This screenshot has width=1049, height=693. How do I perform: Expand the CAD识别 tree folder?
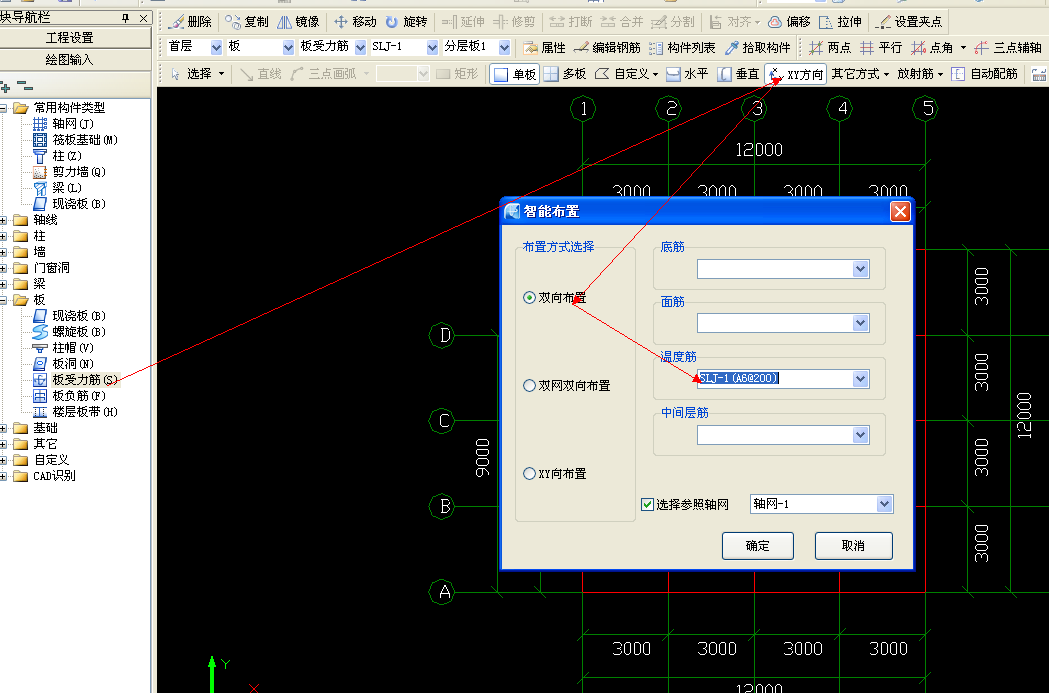coord(3,476)
